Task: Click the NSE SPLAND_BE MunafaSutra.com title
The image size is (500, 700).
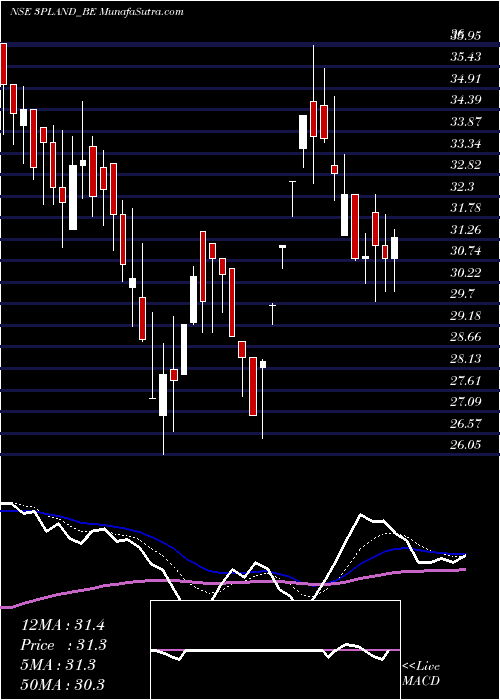Action: coord(96,12)
